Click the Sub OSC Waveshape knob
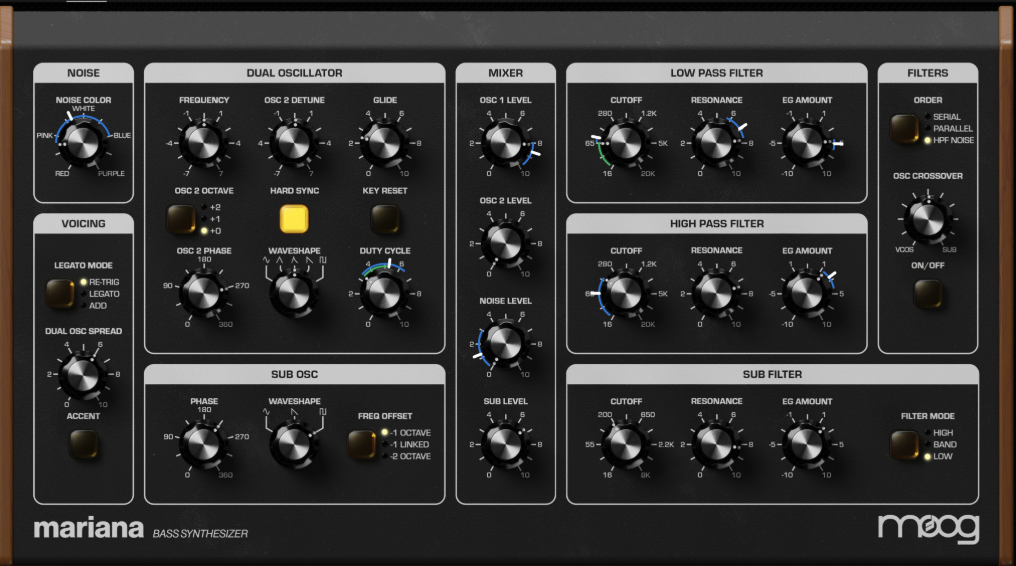 click(x=294, y=445)
